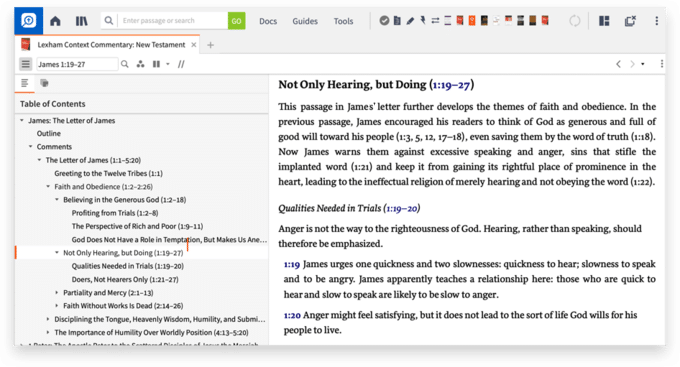Expand Partiality and Mercy (2:1-13)

(x=57, y=292)
